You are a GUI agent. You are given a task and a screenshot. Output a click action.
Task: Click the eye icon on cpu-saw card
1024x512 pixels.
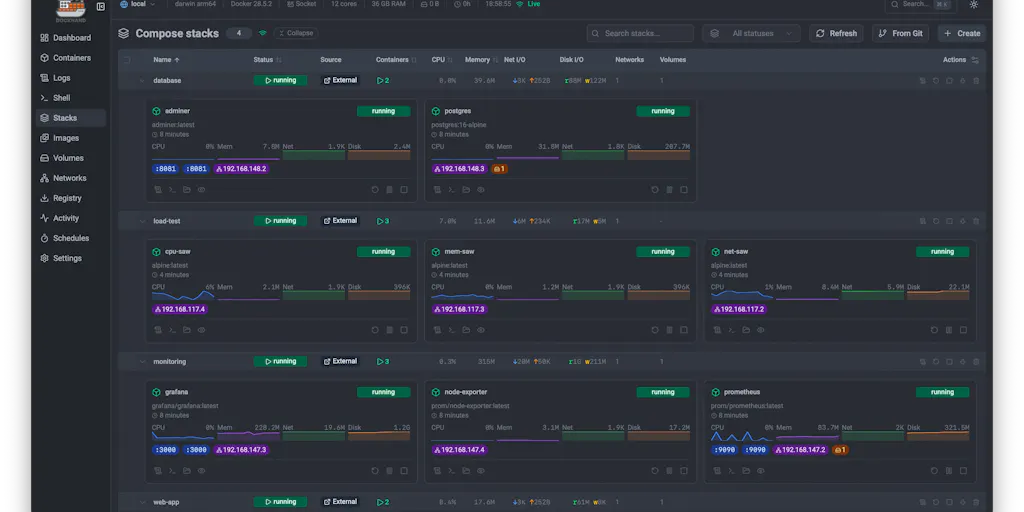point(201,330)
